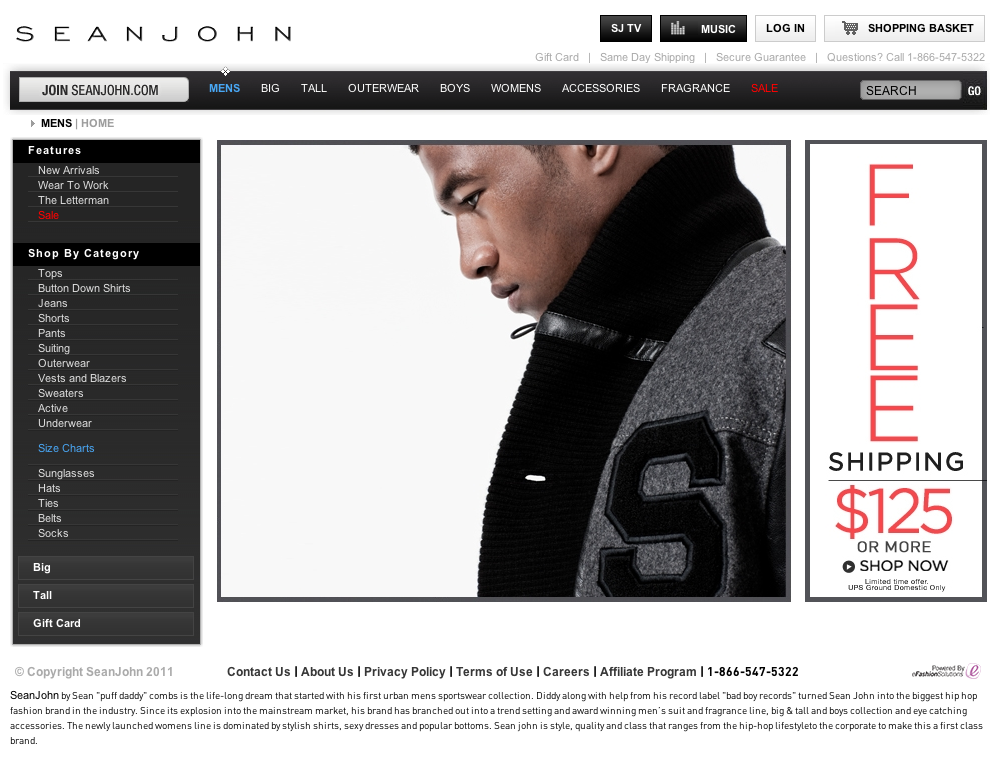Open New Arrivals in Features
The image size is (1002, 758).
[x=68, y=170]
